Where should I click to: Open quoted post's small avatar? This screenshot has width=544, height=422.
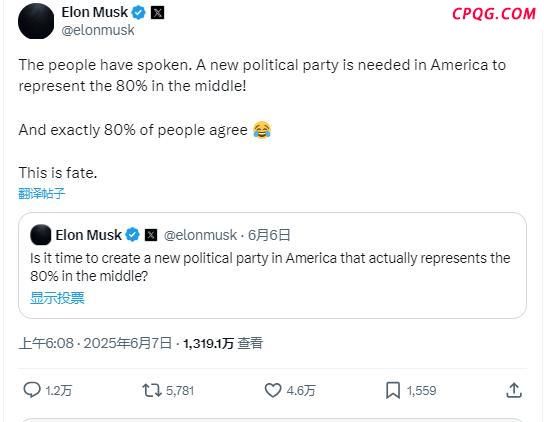tap(41, 235)
